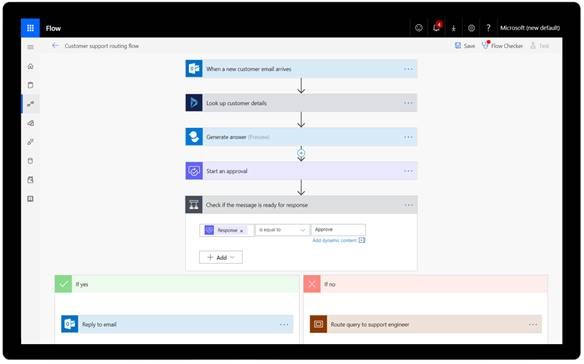Open the connectors icon in sidebar
The width and height of the screenshot is (584, 364).
[31, 142]
